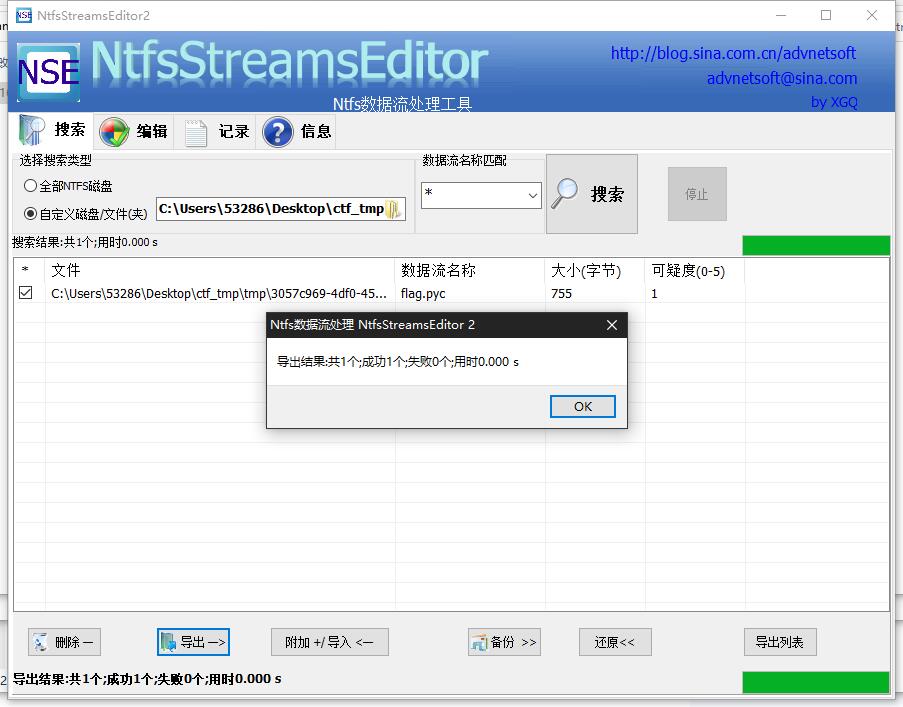Open the 搜索 tab
This screenshot has height=707, width=903.
coord(52,131)
